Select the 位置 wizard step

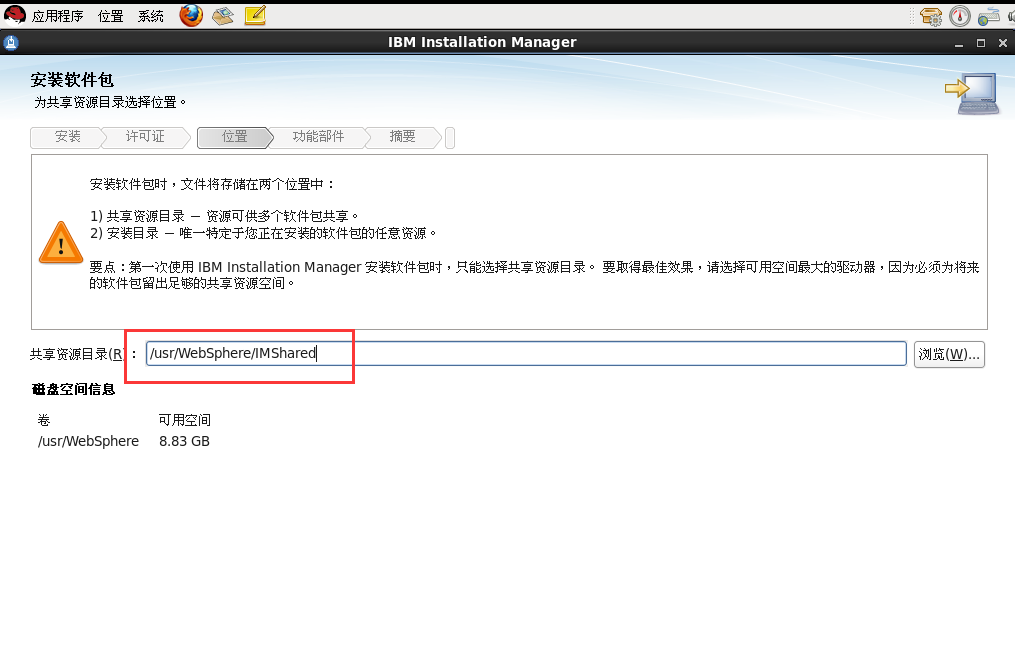coord(234,137)
